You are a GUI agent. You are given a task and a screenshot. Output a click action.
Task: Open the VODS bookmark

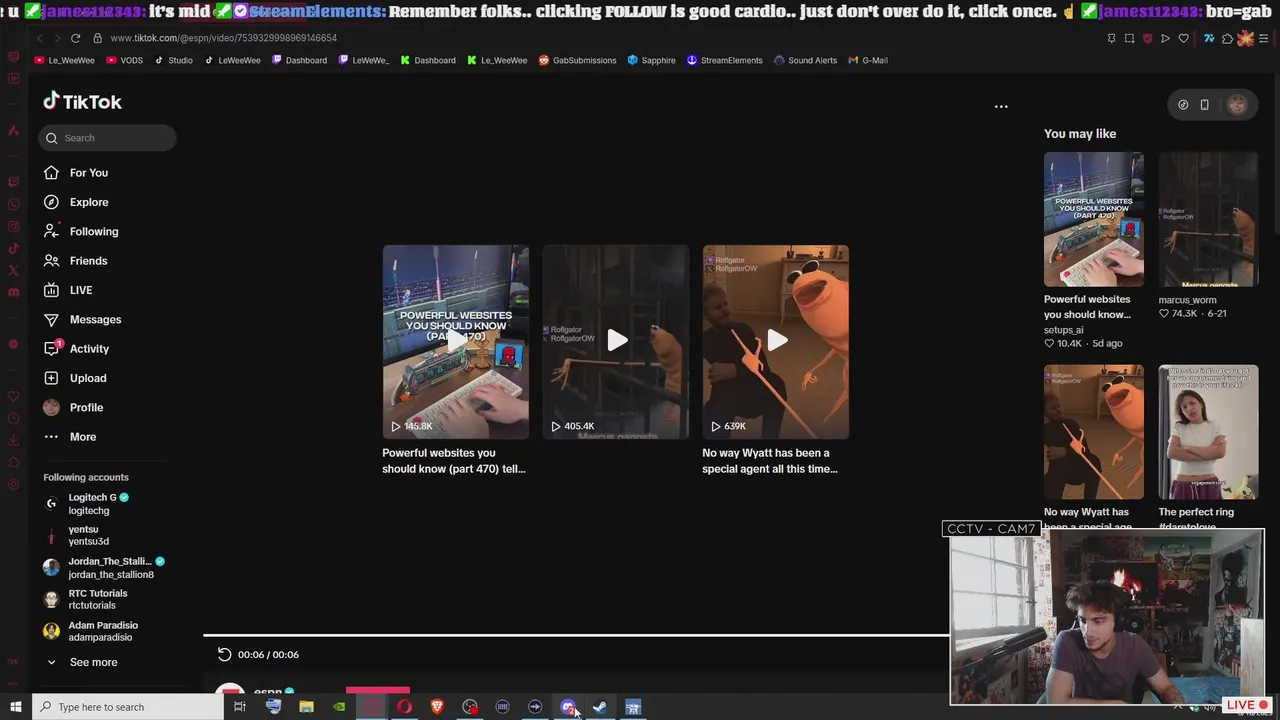point(125,60)
